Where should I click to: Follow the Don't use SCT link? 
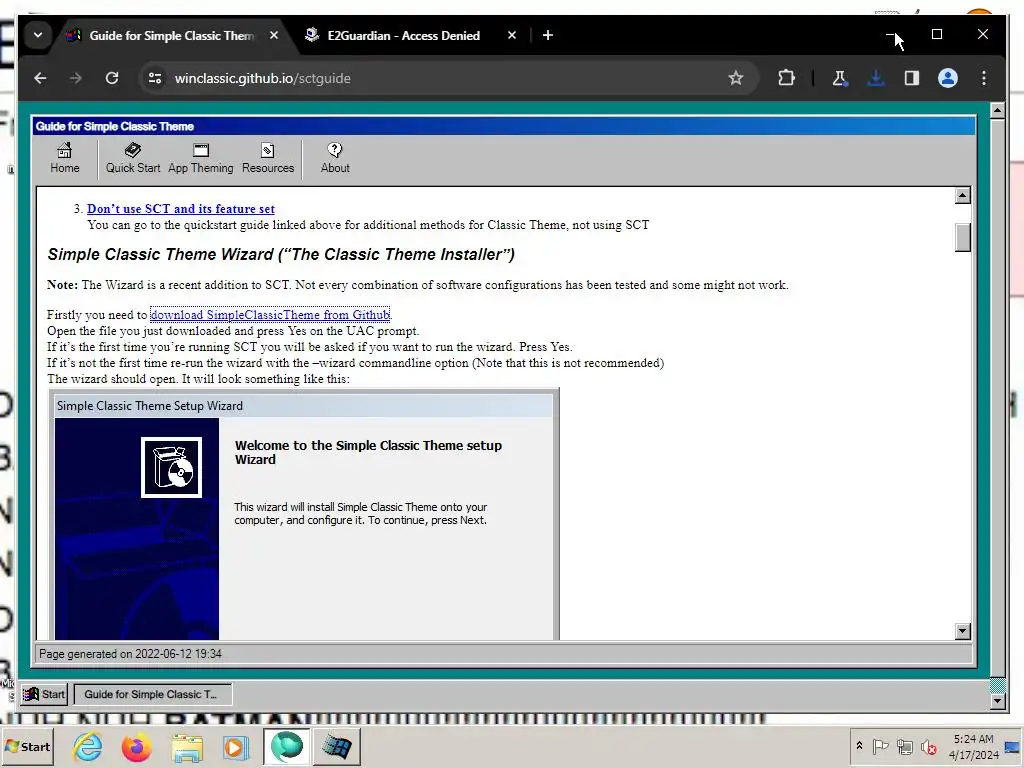[180, 209]
